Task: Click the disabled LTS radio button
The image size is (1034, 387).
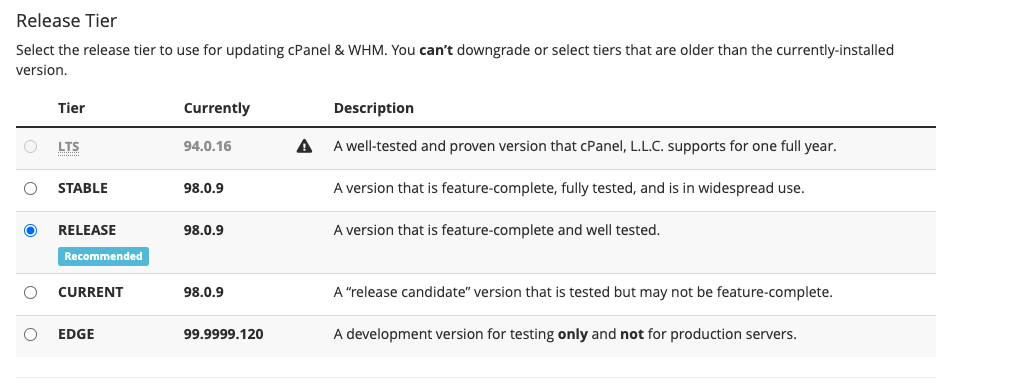Action: click(x=30, y=146)
